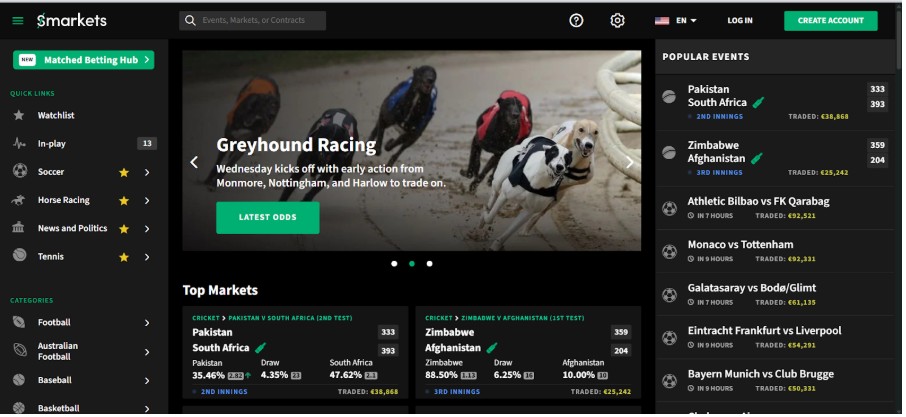Click cricket ball icon beside Zimbabwe popular event

coord(669,152)
